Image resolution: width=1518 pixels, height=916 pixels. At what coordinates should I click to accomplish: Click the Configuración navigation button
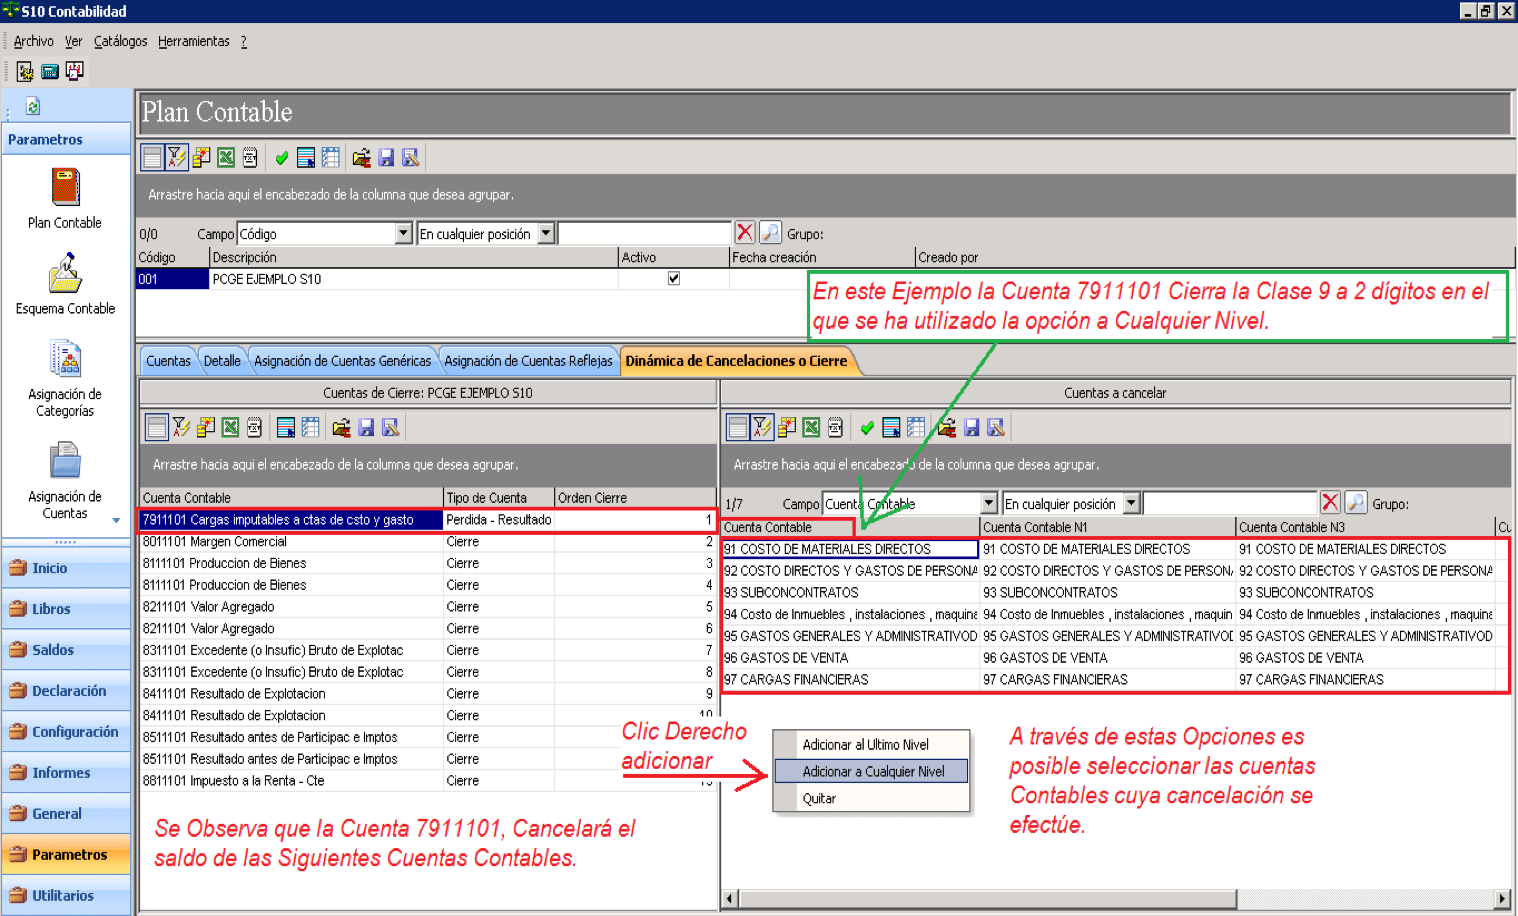[x=66, y=732]
